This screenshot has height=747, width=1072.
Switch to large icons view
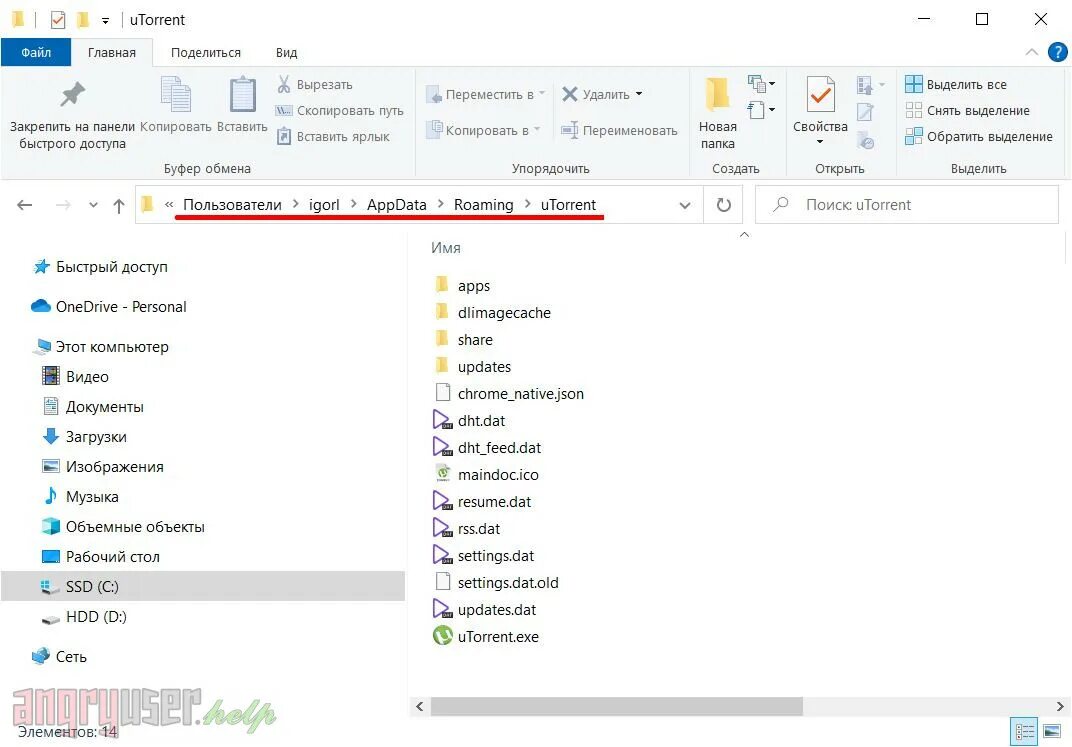point(1052,732)
